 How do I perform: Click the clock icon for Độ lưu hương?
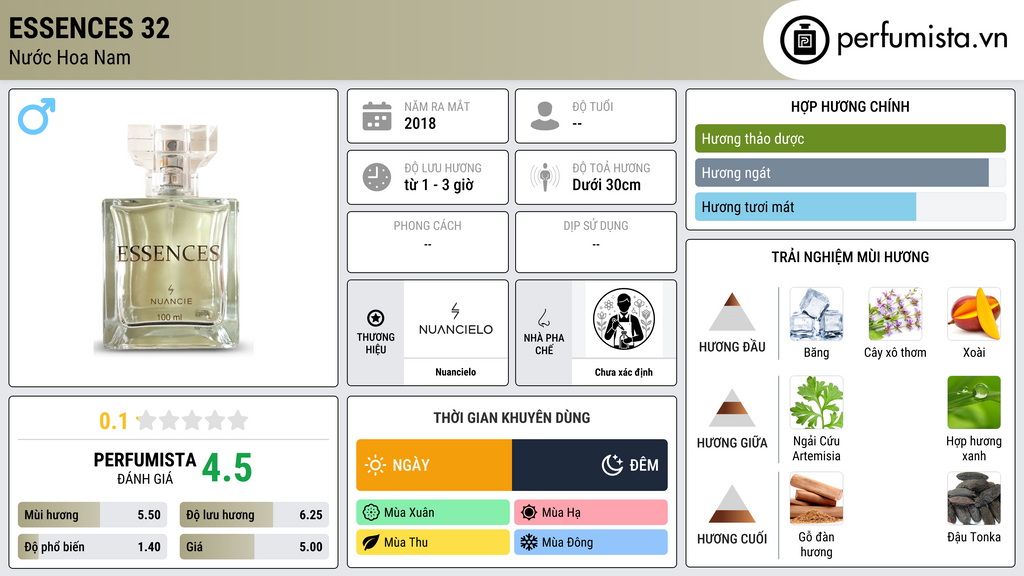click(x=377, y=177)
